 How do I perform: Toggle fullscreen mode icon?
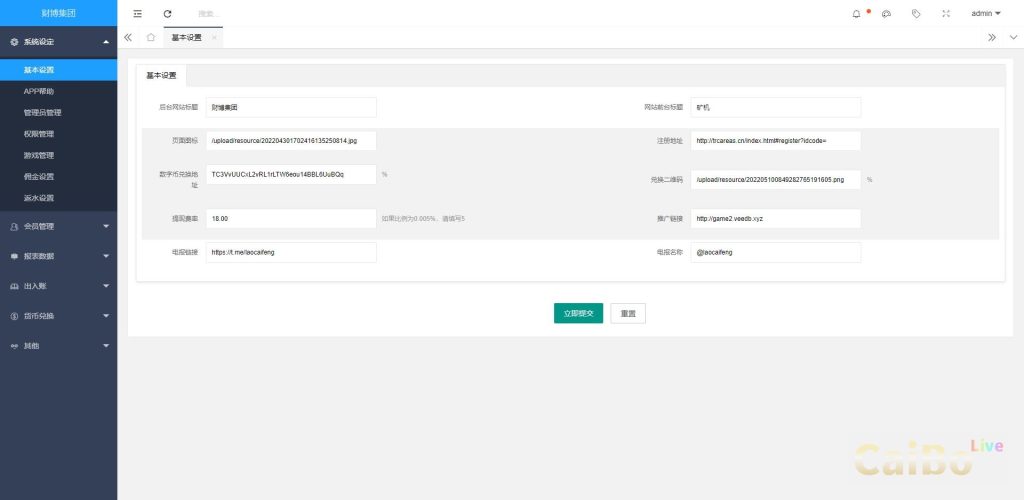946,14
